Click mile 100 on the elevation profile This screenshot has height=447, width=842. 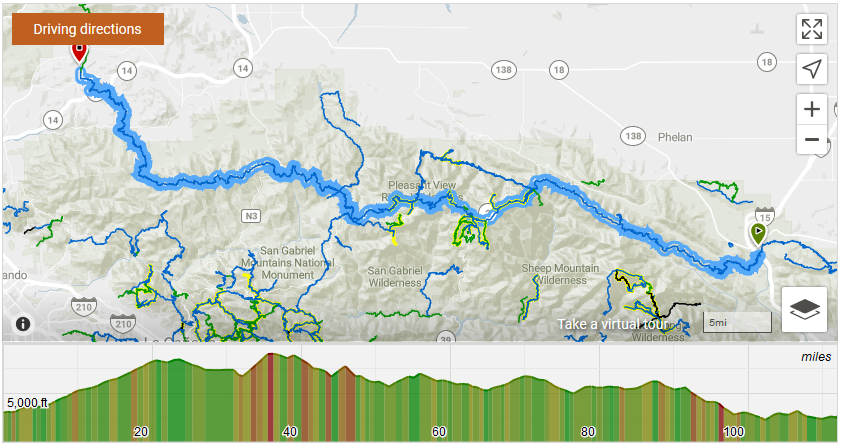pos(734,431)
